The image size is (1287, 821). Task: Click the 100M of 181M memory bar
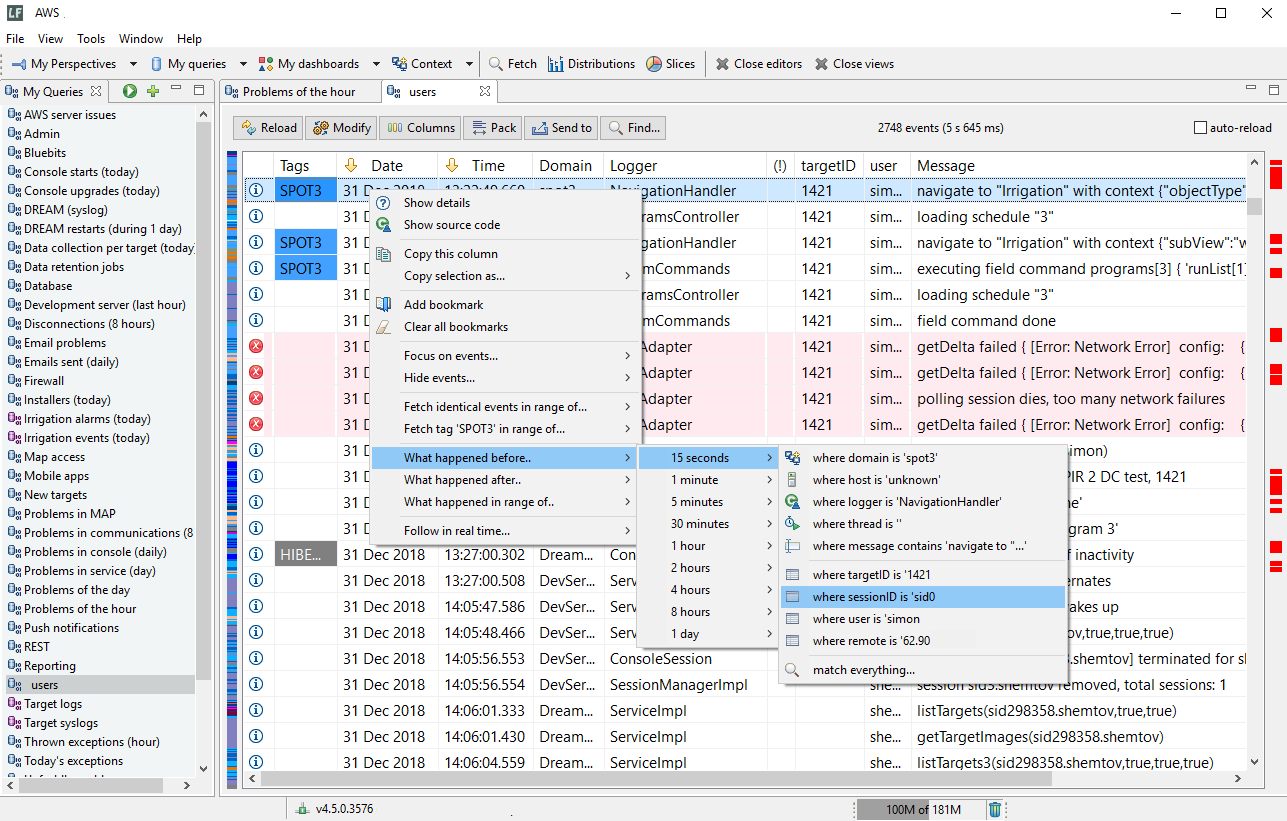(x=921, y=809)
